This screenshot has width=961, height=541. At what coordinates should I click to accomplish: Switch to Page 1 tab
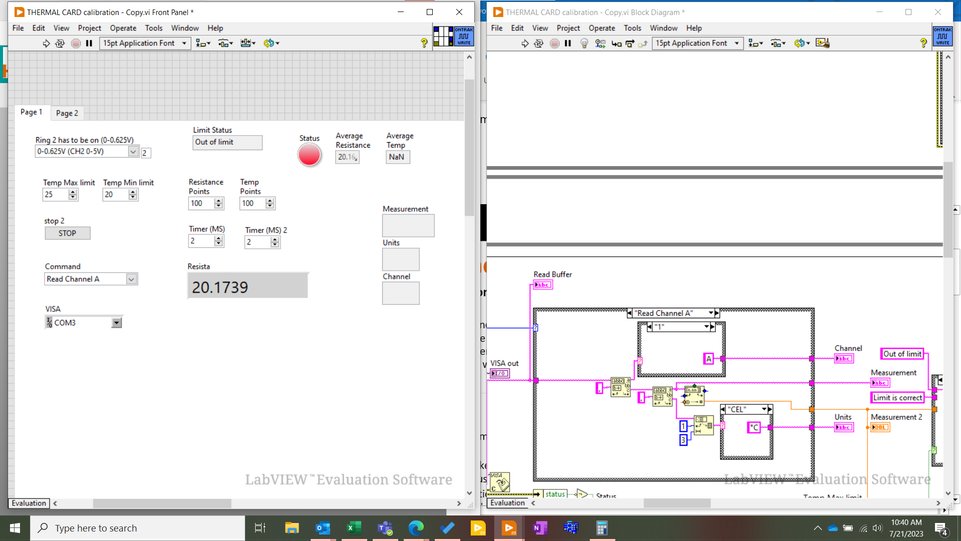pos(31,112)
